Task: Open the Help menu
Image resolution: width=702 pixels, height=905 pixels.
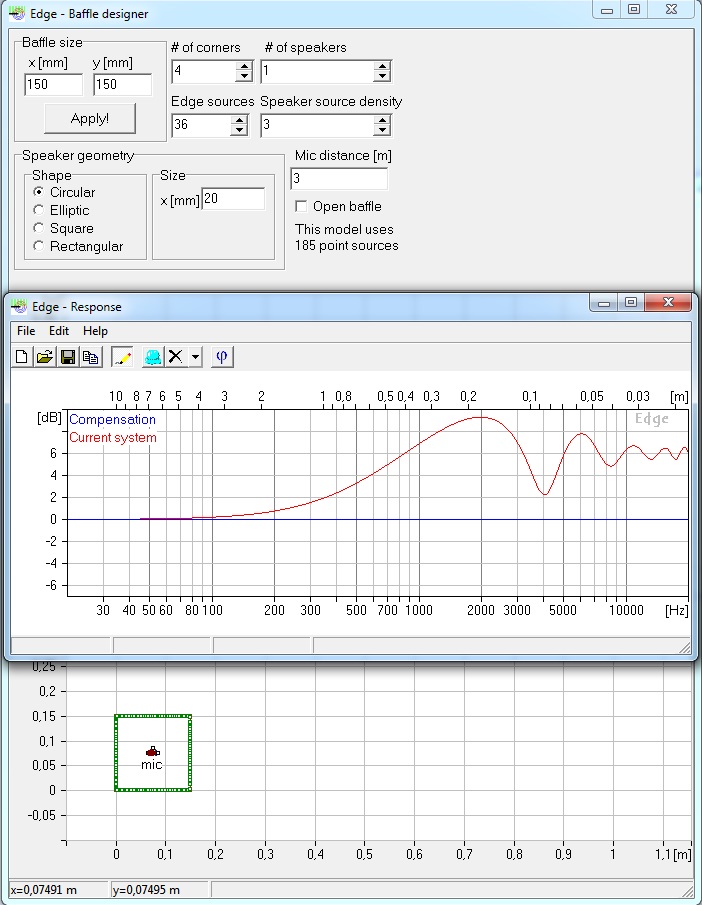Action: click(95, 331)
